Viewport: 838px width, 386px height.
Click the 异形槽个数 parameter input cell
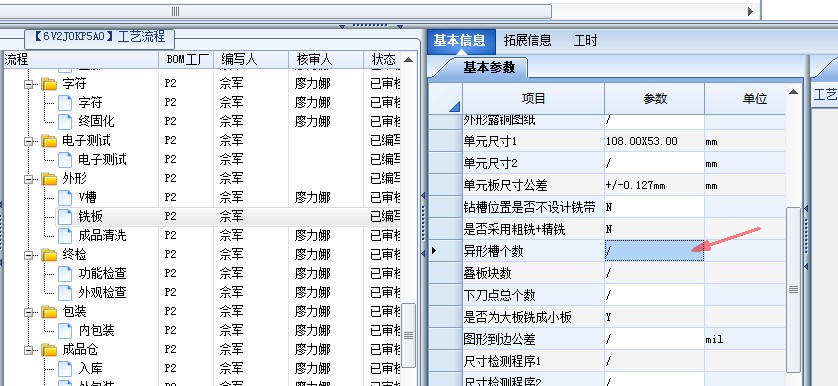654,251
